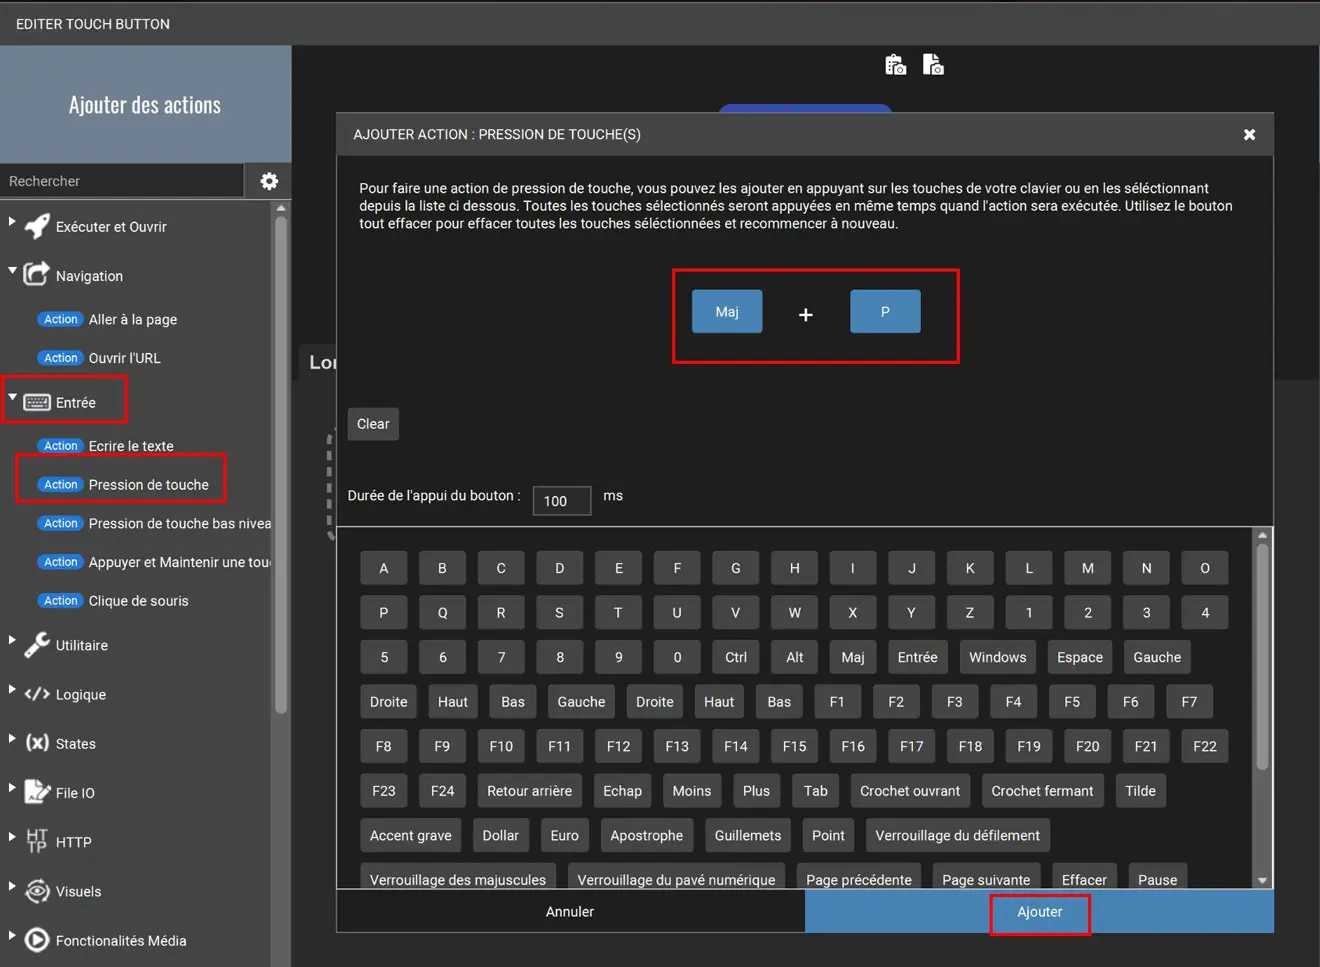Screen dimensions: 1320x967
Task: Collapse the Entrée category arrow
Action: pyautogui.click(x=12, y=397)
